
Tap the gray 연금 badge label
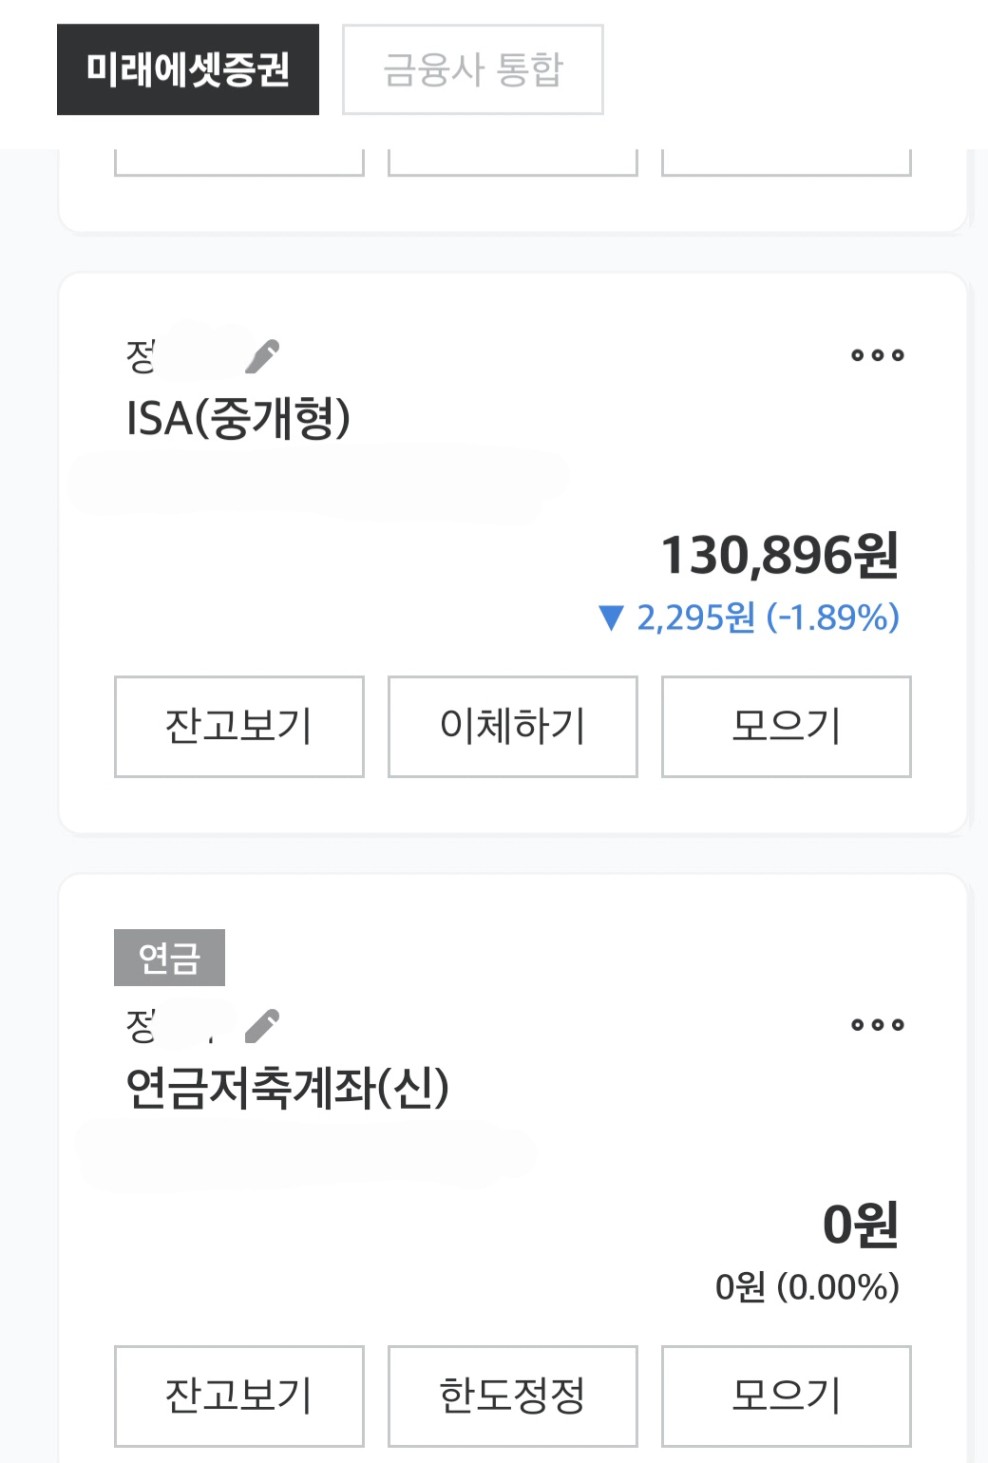coord(169,958)
